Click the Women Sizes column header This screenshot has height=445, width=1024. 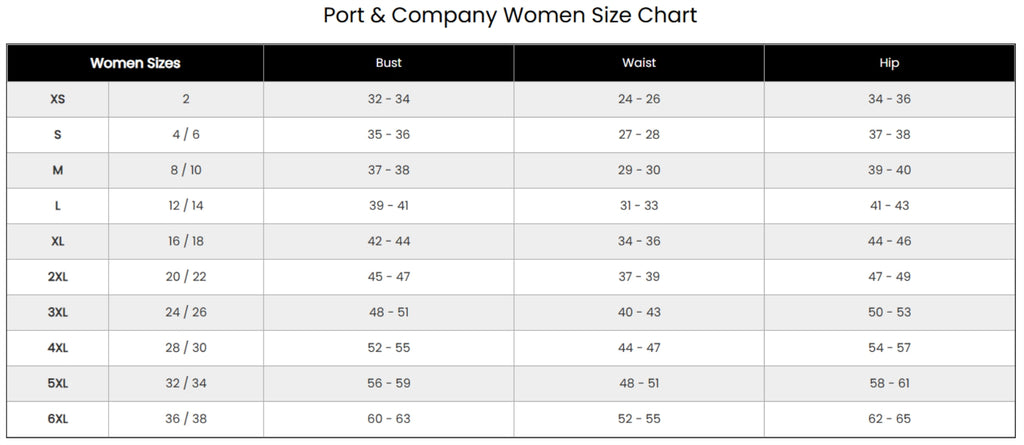135,63
